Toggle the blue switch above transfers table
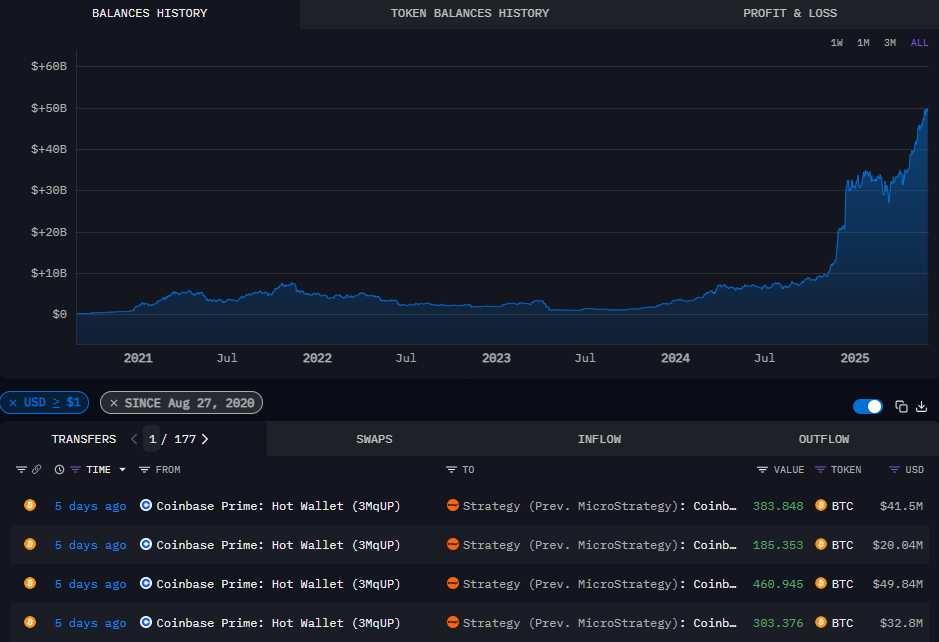The image size is (939, 642). click(868, 406)
